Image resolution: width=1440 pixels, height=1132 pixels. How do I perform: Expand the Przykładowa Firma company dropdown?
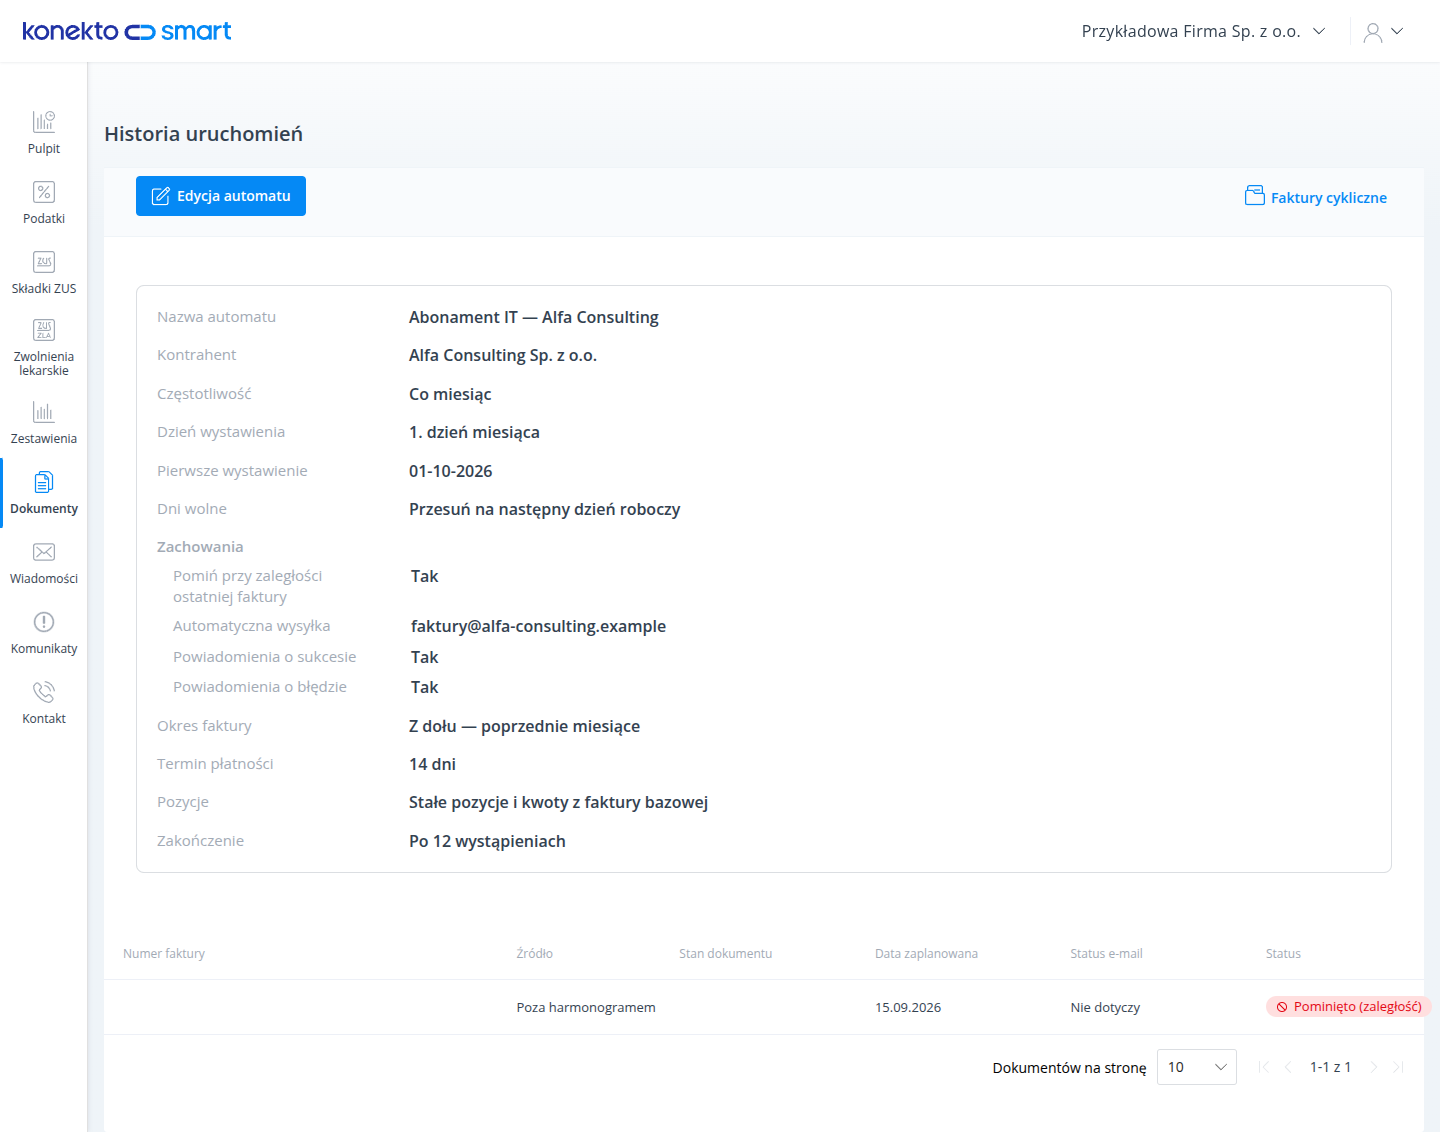(x=1204, y=31)
